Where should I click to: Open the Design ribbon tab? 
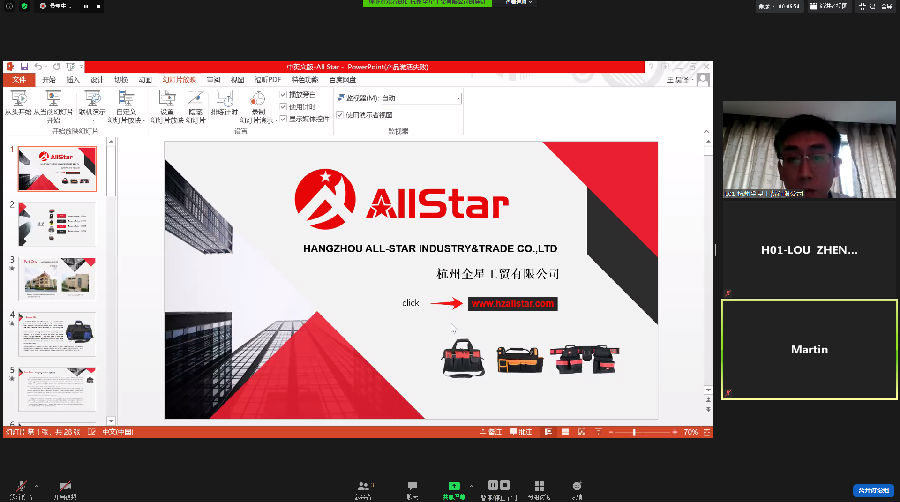pyautogui.click(x=96, y=80)
